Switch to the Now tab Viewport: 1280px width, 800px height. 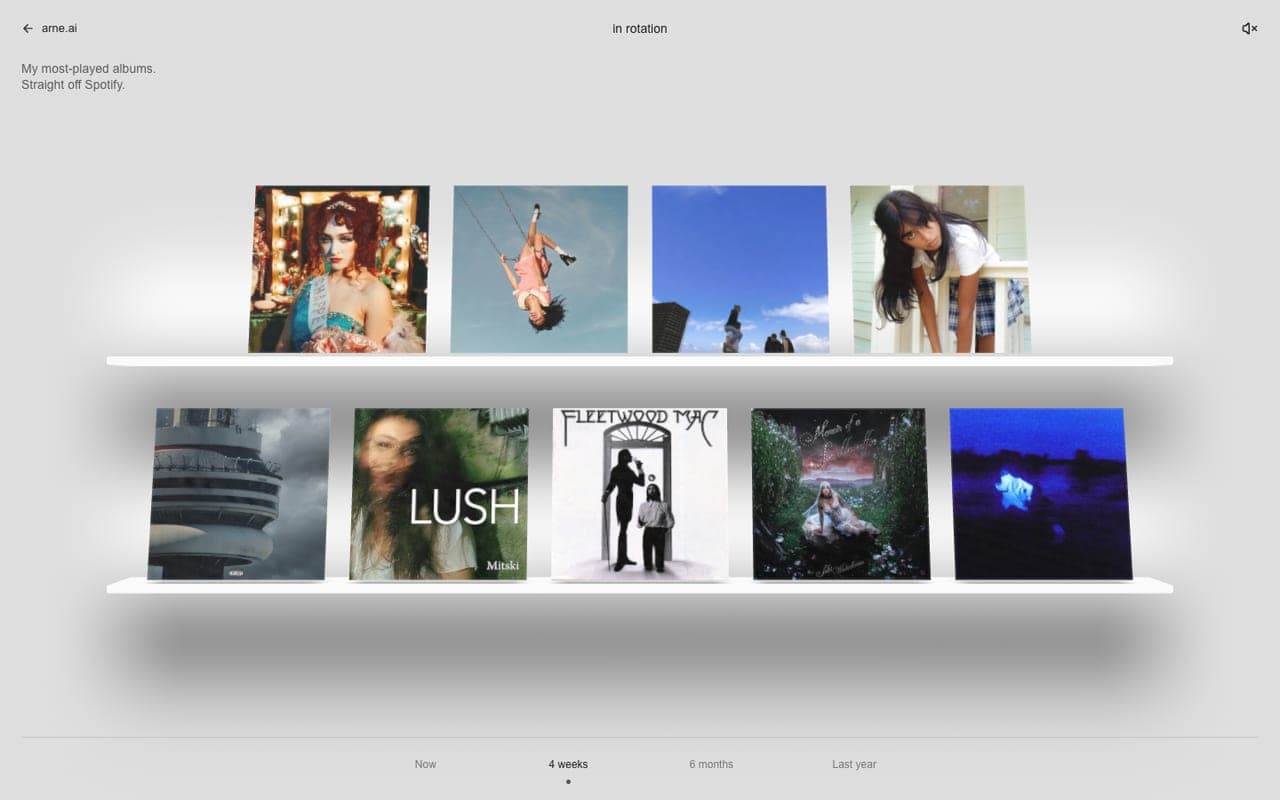[425, 764]
